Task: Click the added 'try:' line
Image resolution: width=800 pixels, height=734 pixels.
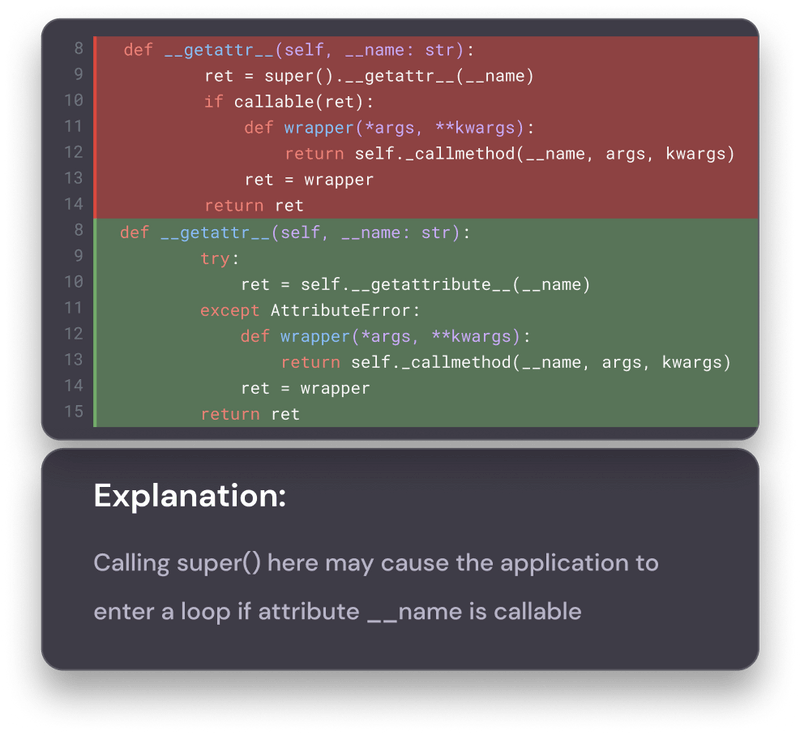Action: (x=219, y=259)
